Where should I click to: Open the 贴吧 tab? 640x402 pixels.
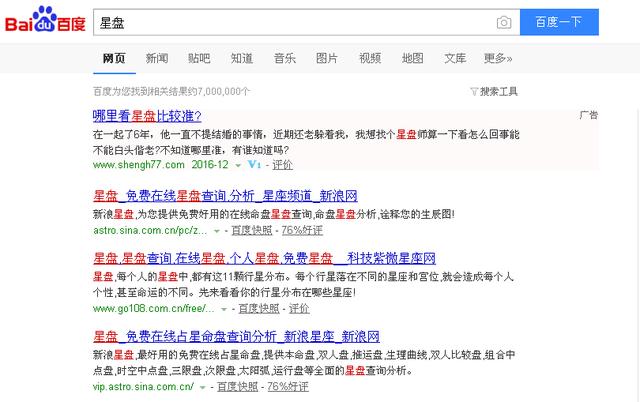(x=199, y=58)
